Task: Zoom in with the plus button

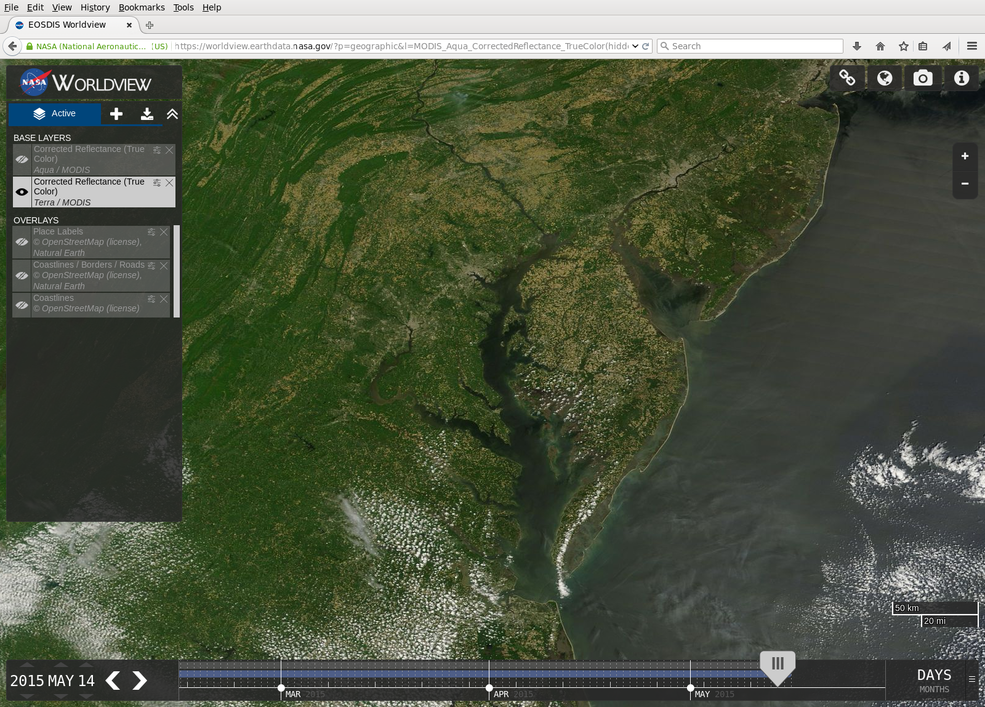Action: tap(963, 155)
